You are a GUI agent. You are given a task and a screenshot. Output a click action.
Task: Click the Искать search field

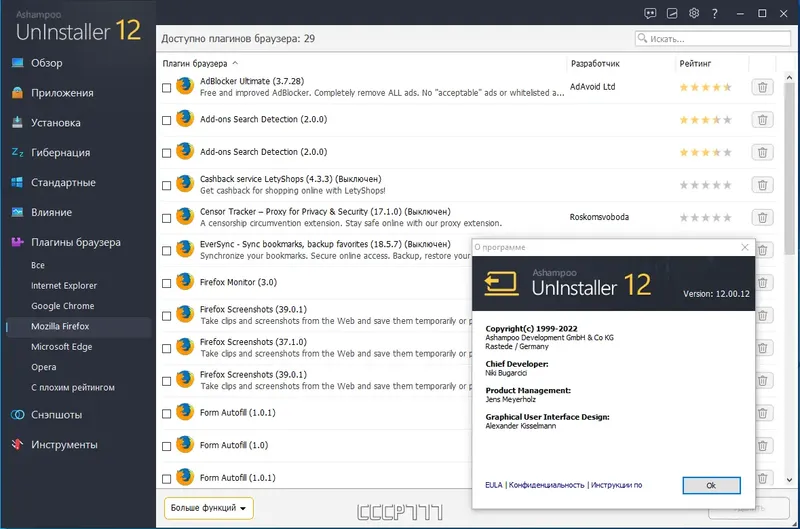point(713,39)
